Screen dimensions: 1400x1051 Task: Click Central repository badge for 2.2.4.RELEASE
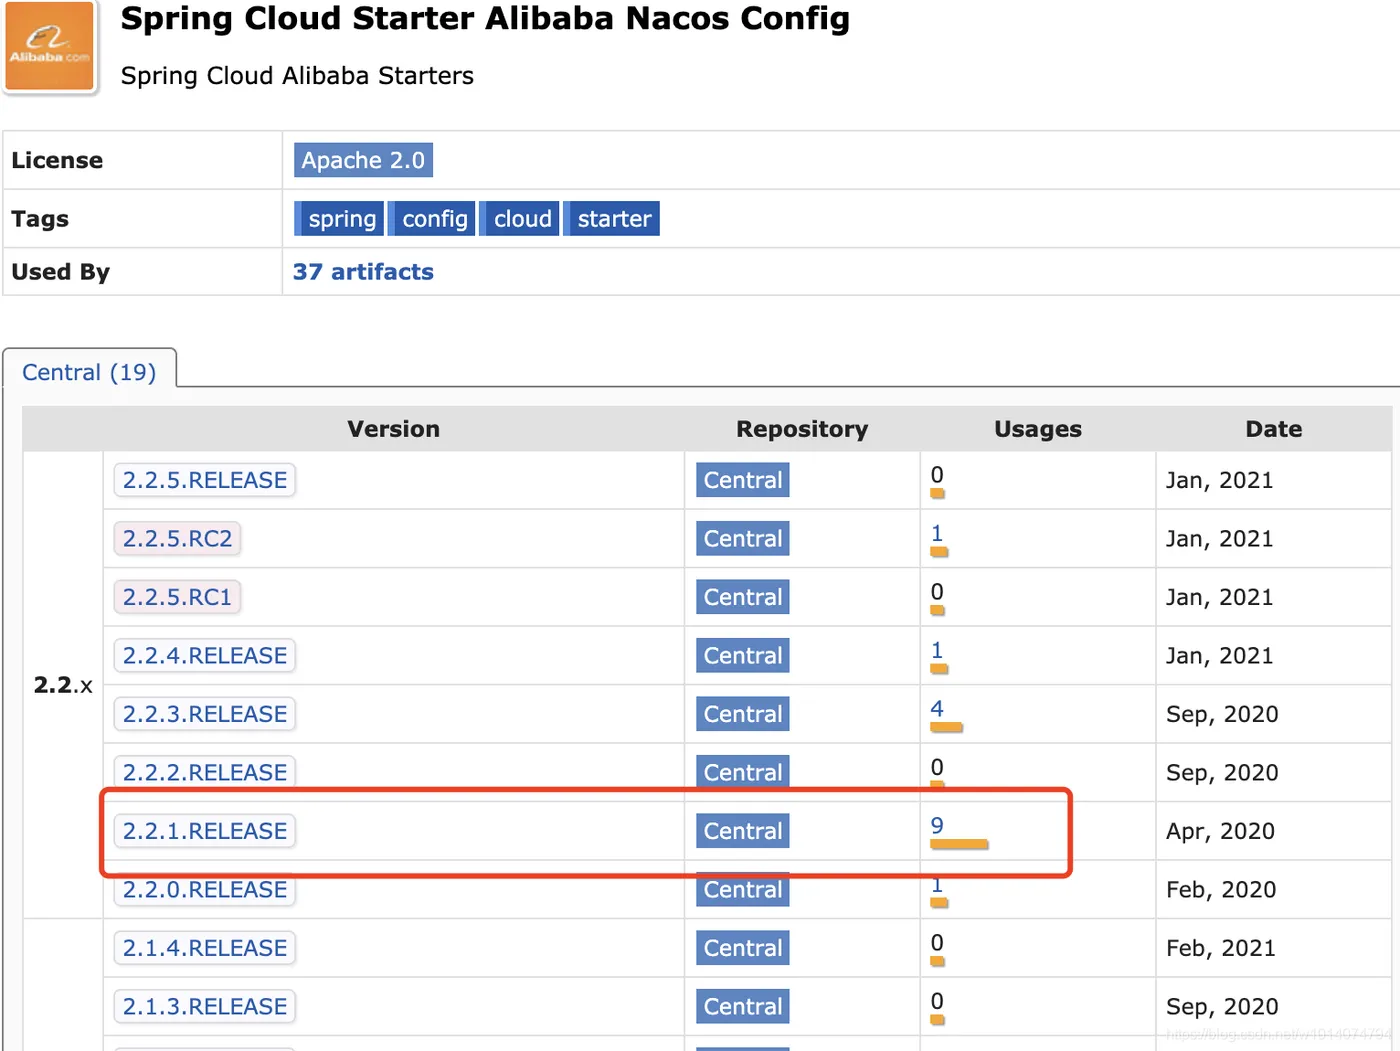[743, 656]
